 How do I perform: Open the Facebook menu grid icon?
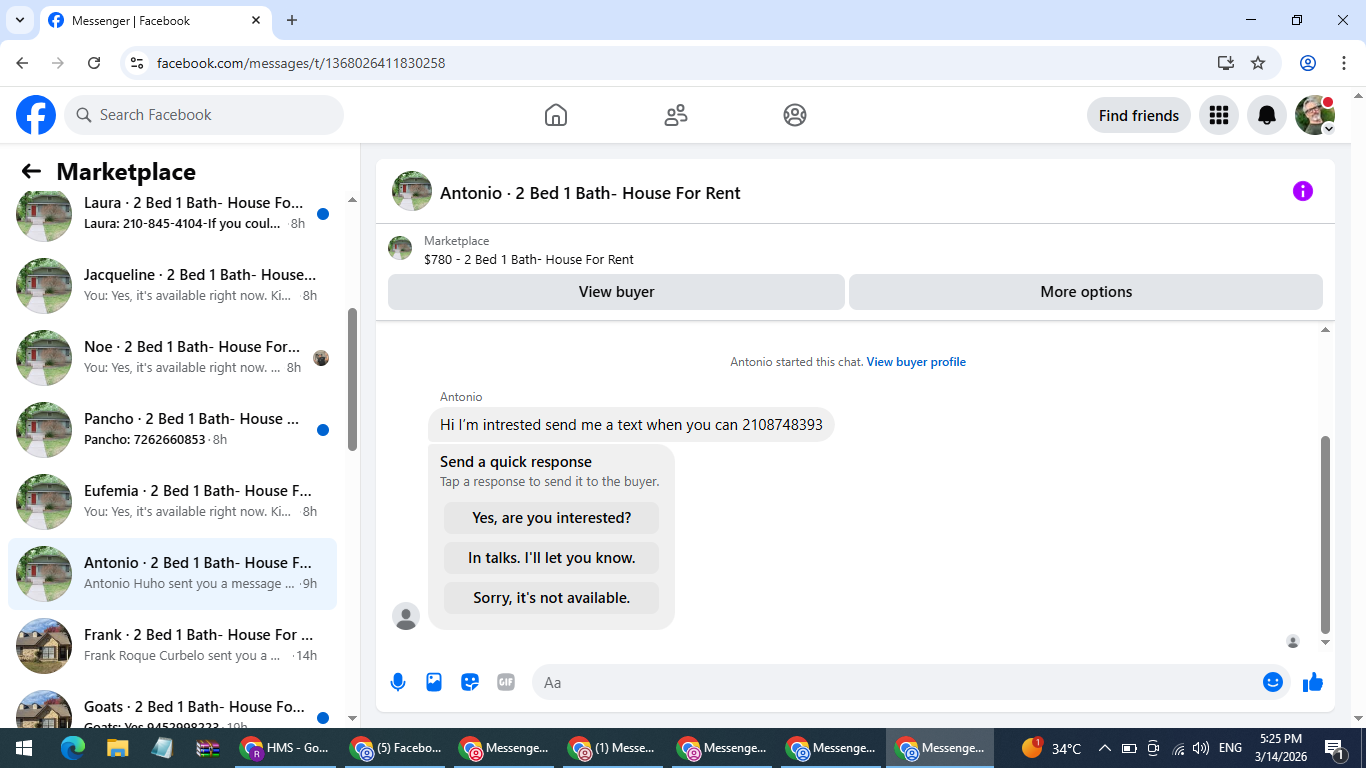click(1218, 115)
